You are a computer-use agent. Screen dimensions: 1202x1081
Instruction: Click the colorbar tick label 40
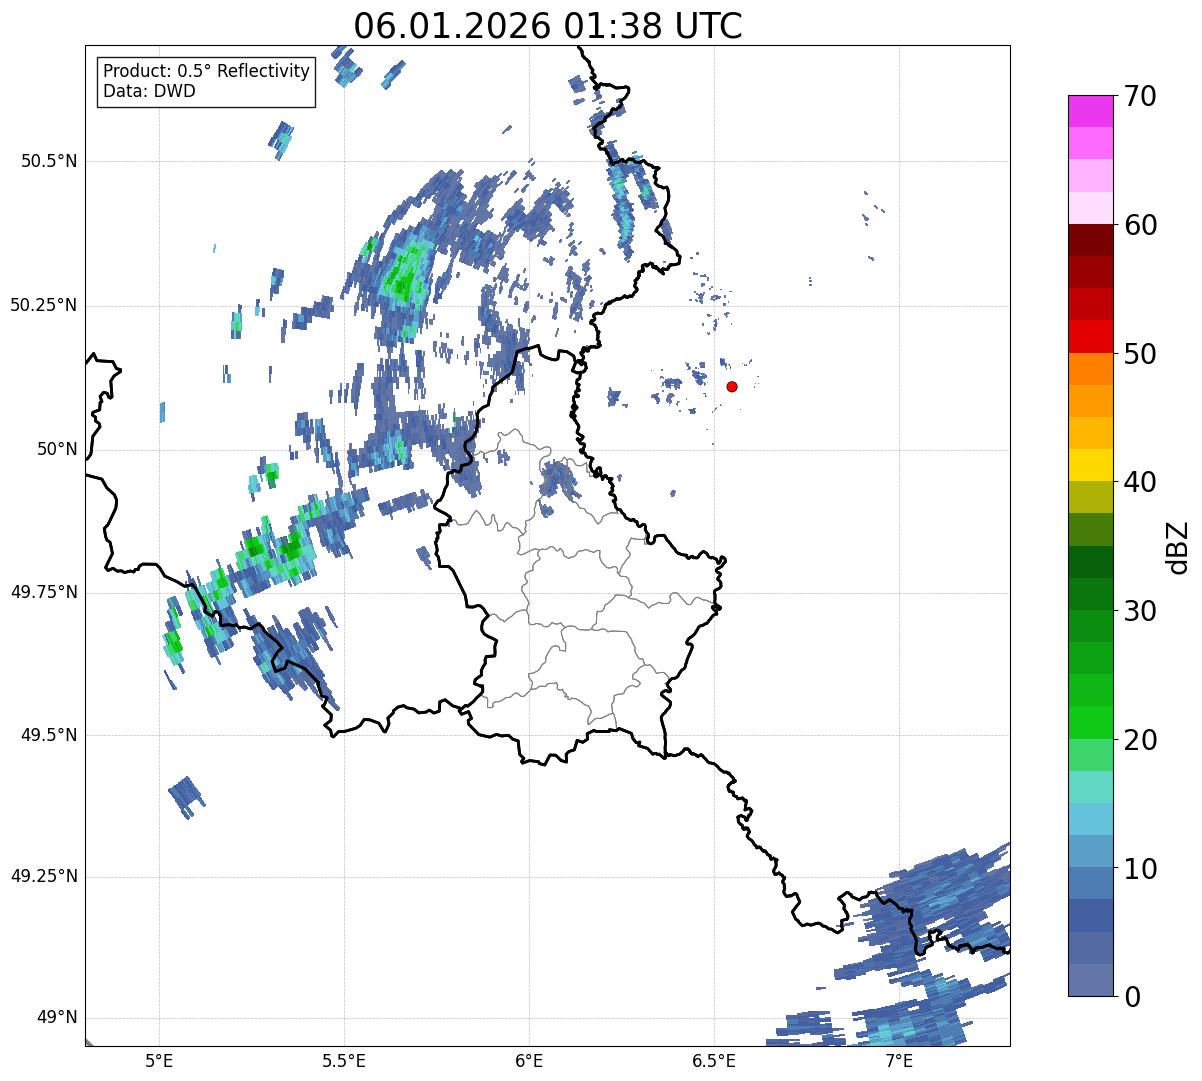click(x=1143, y=482)
